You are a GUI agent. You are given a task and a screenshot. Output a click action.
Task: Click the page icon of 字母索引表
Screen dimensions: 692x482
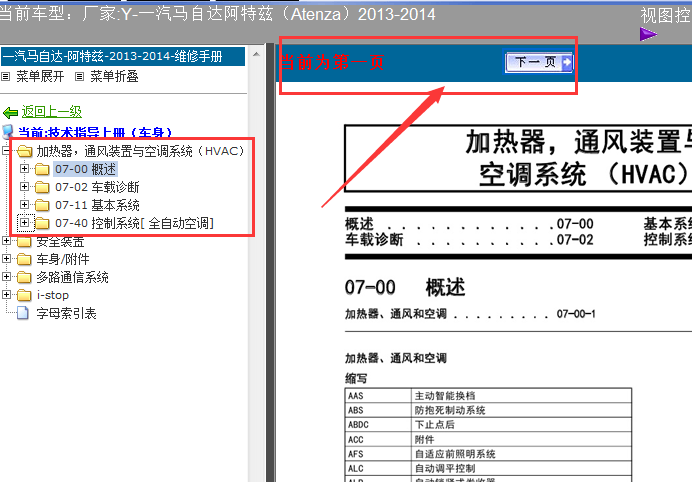click(23, 313)
